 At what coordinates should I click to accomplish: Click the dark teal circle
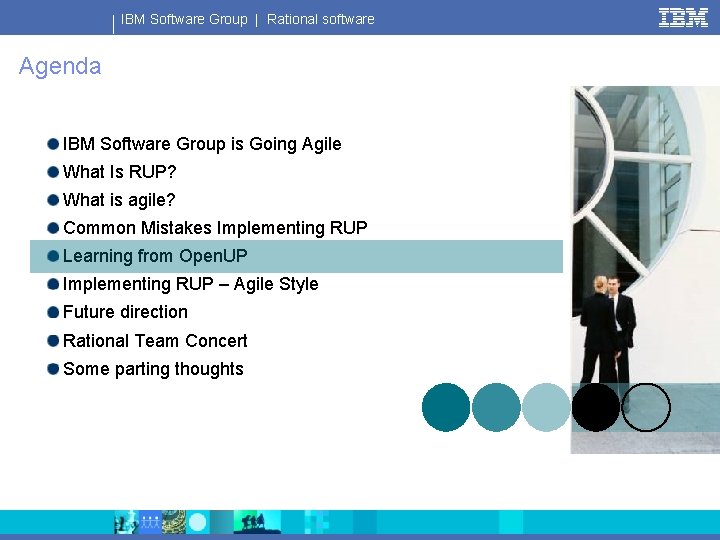tap(446, 407)
